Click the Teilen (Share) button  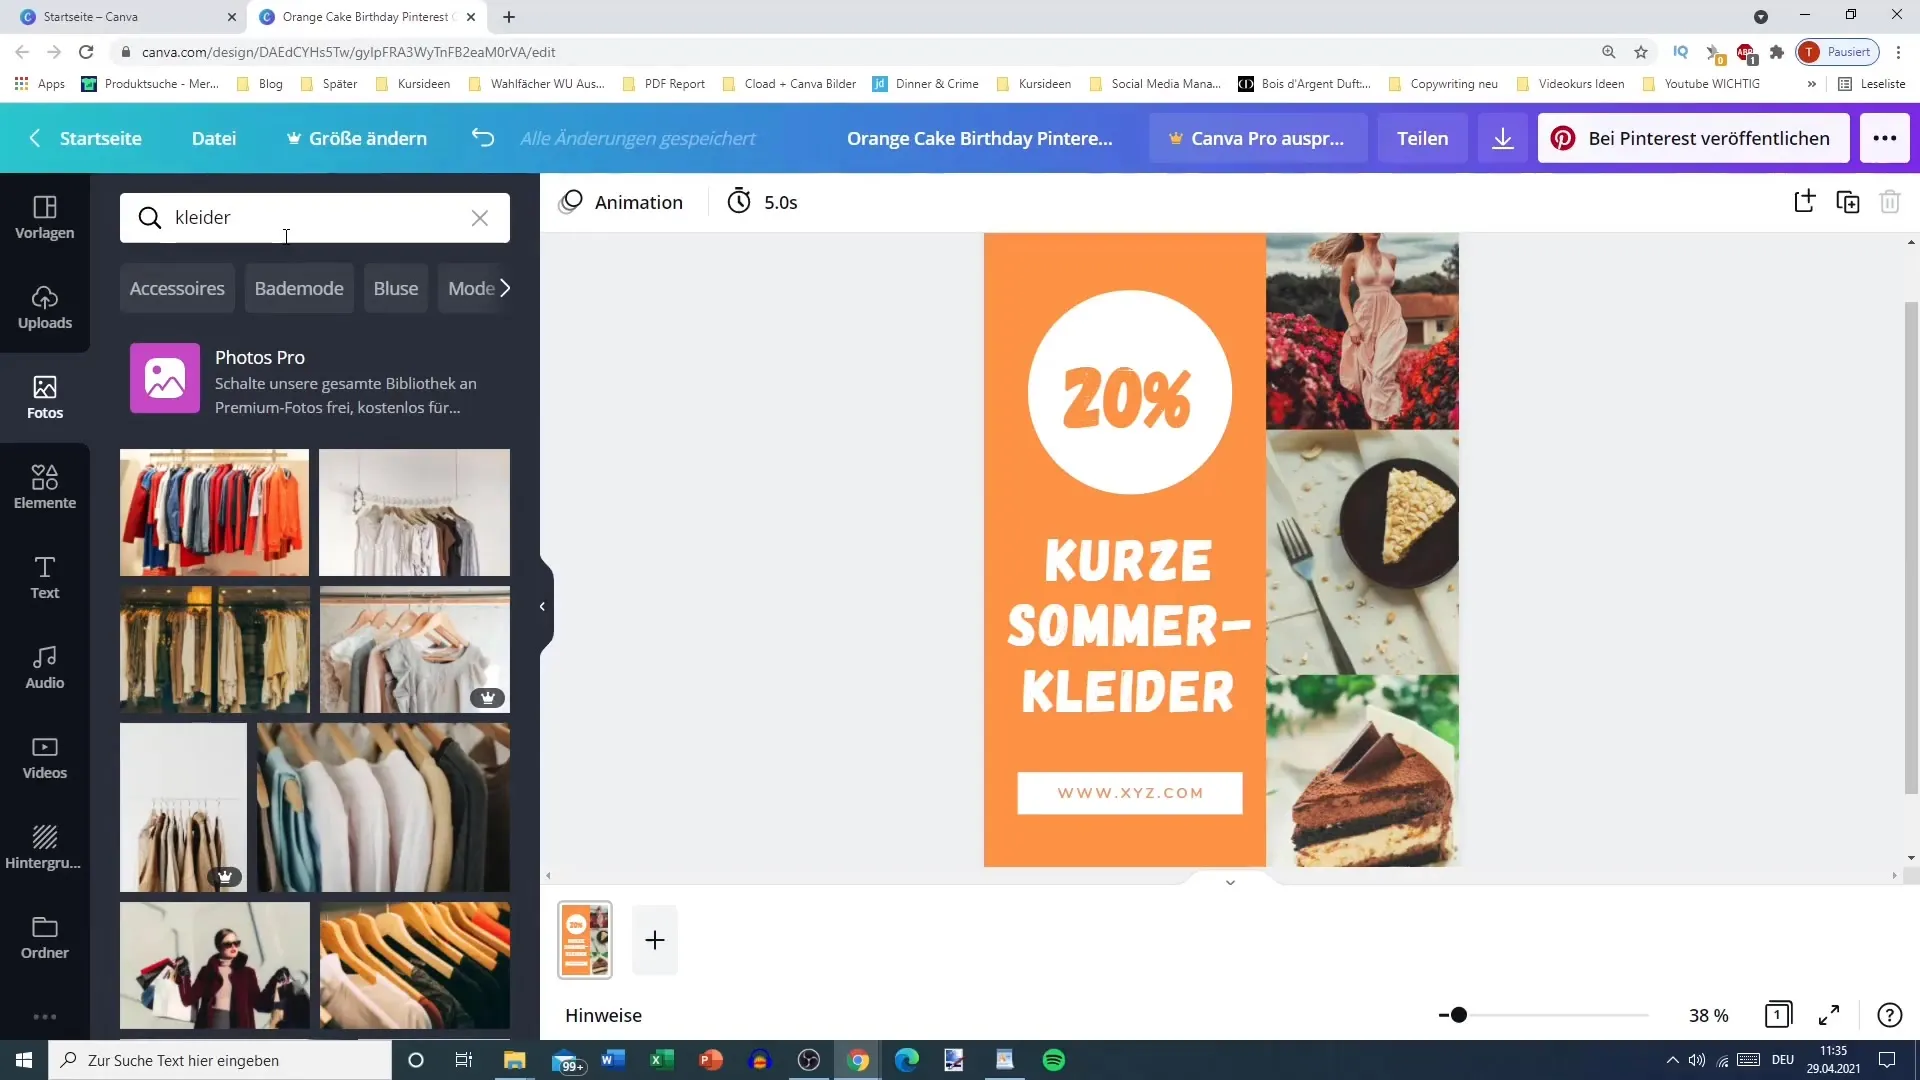tap(1423, 137)
